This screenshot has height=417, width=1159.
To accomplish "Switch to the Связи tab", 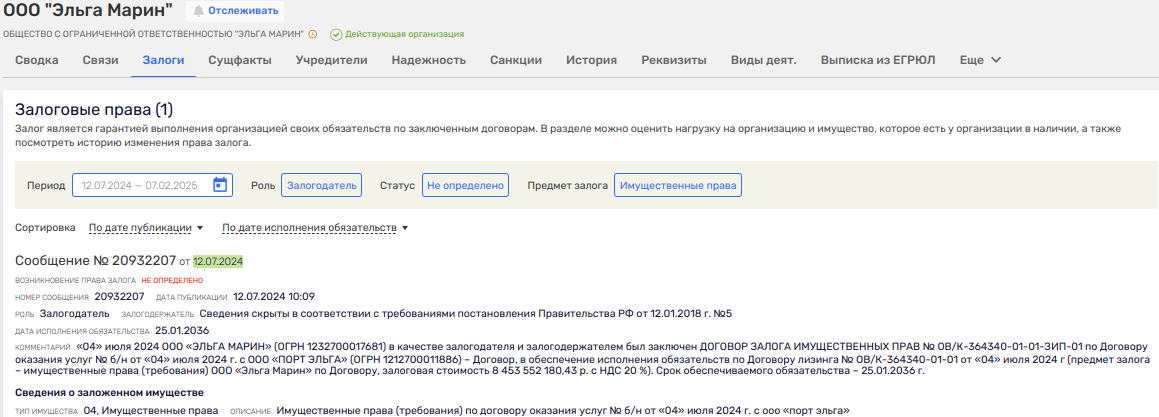I will 101,61.
